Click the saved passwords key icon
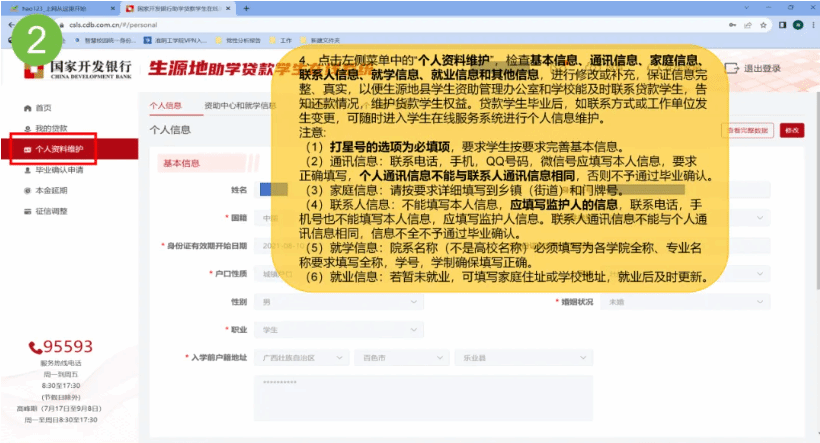This screenshot has width=820, height=443. [x=732, y=25]
